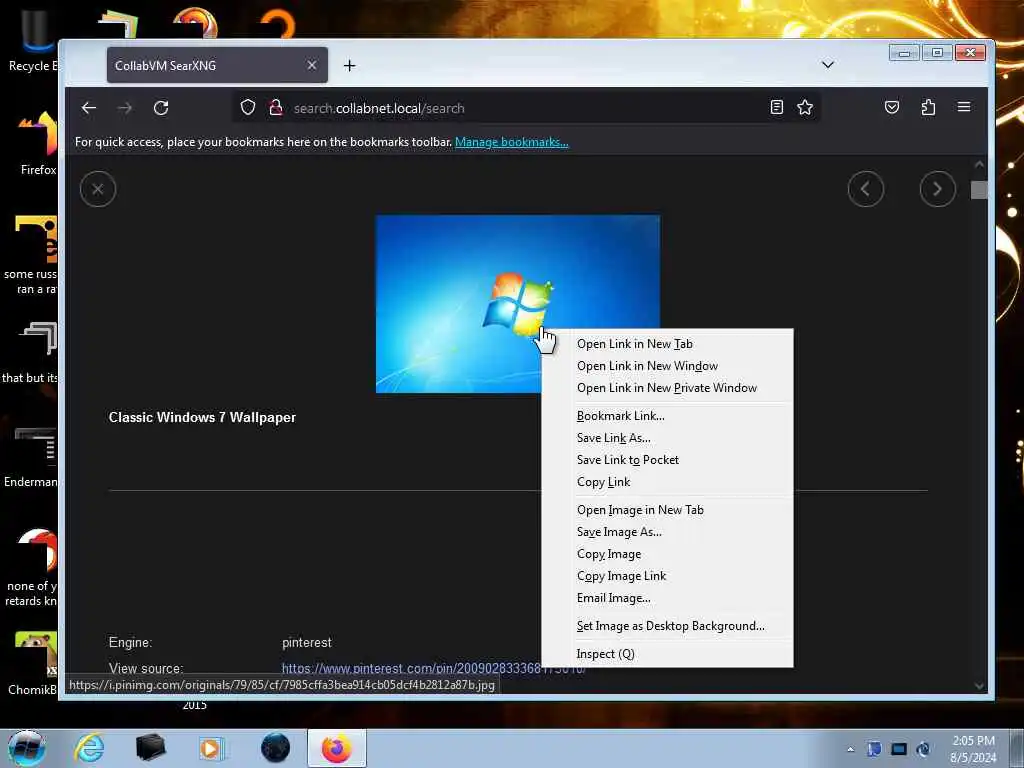This screenshot has height=768, width=1024.
Task: Select Open Link in New Private Window
Action: point(667,388)
